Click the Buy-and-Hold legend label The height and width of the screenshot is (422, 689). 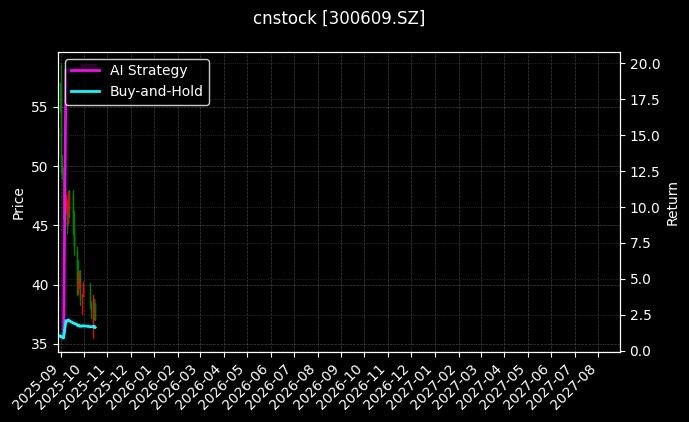pyautogui.click(x=156, y=91)
